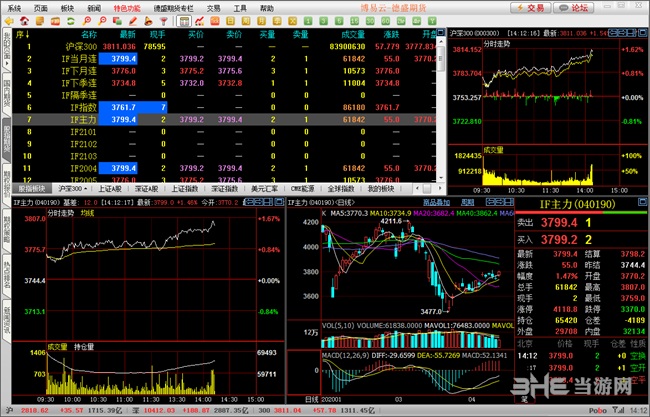This screenshot has width=650, height=417.
Task: Open the 热点排名 left sidebar tab
Action: pos(7,275)
